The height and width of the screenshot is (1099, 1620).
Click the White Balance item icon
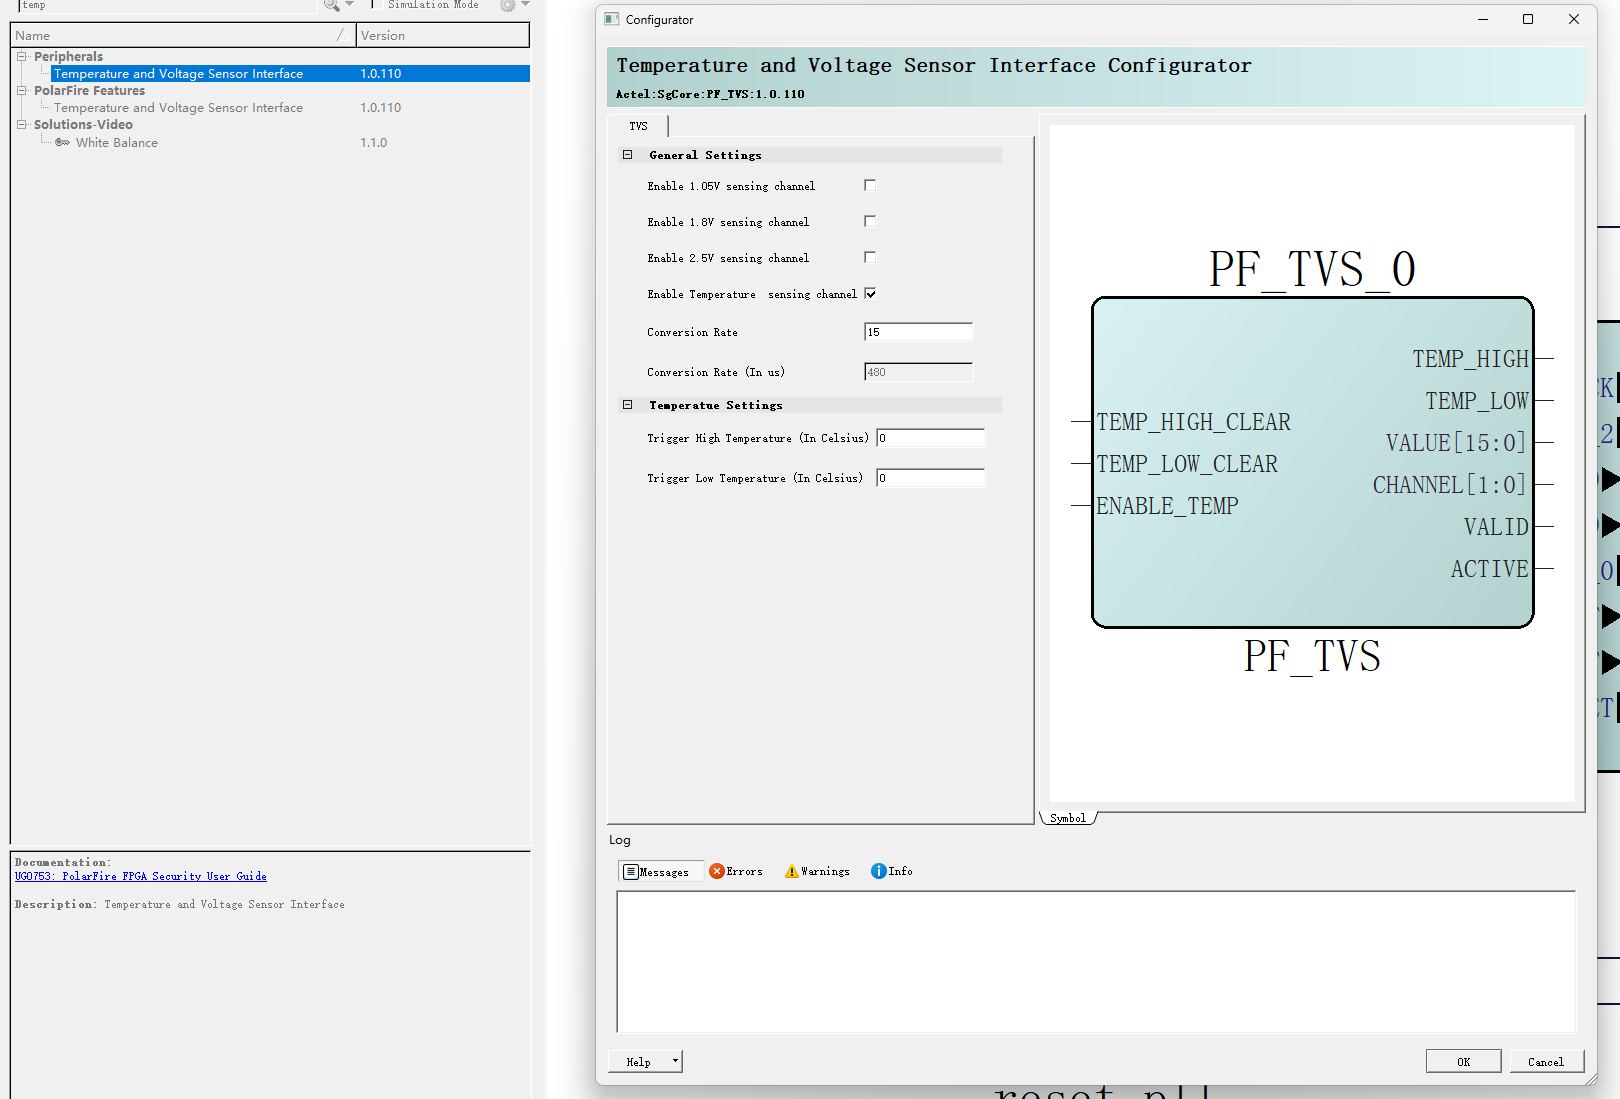(63, 143)
